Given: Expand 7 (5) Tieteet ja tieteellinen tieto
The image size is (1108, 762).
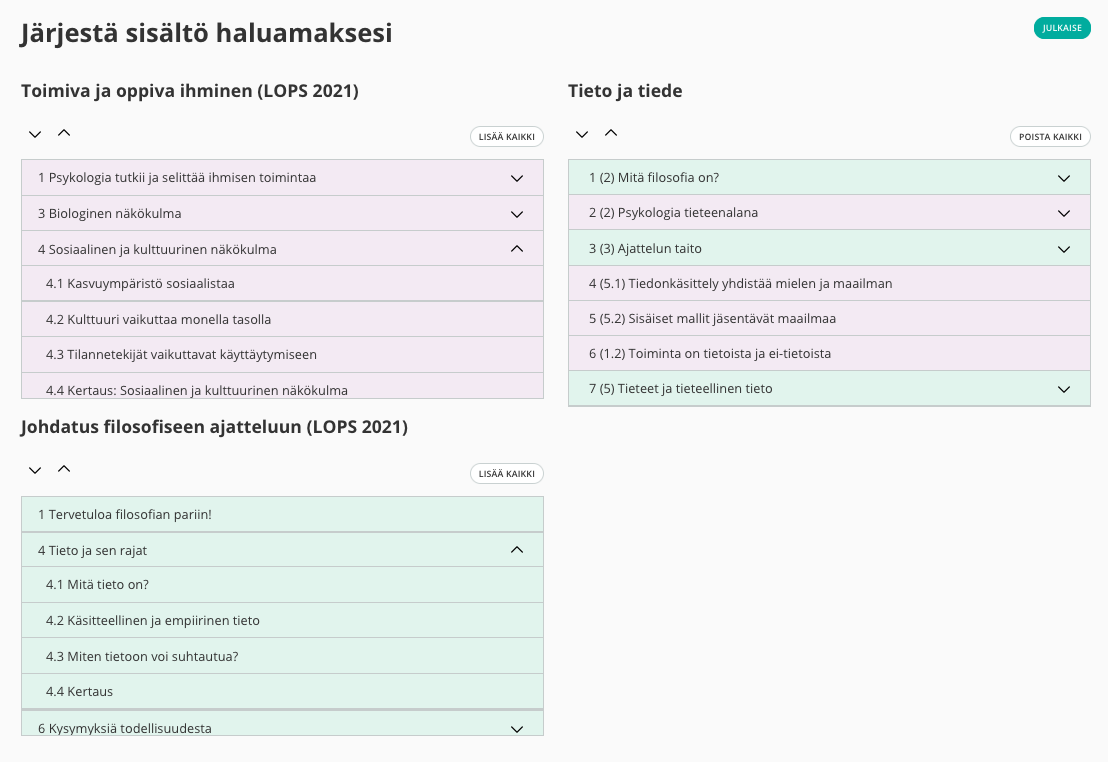Looking at the screenshot, I should (1064, 389).
